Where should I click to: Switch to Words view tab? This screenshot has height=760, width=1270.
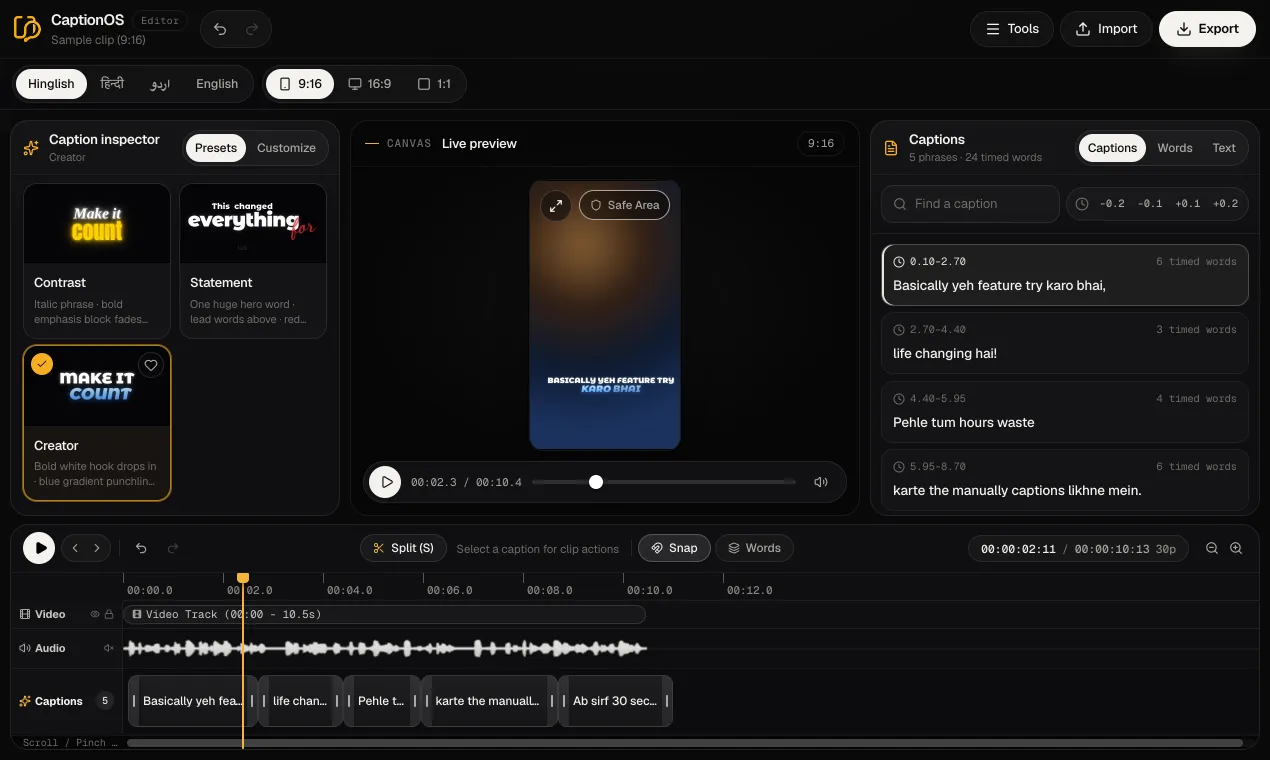(1175, 148)
